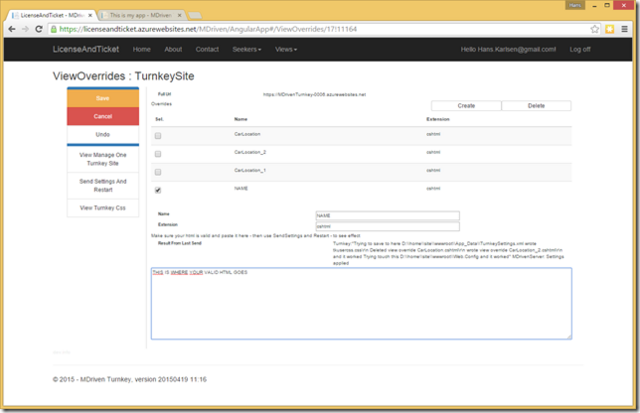The image size is (640, 413).
Task: Reload the page with the refresh icon
Action: pyautogui.click(x=39, y=29)
